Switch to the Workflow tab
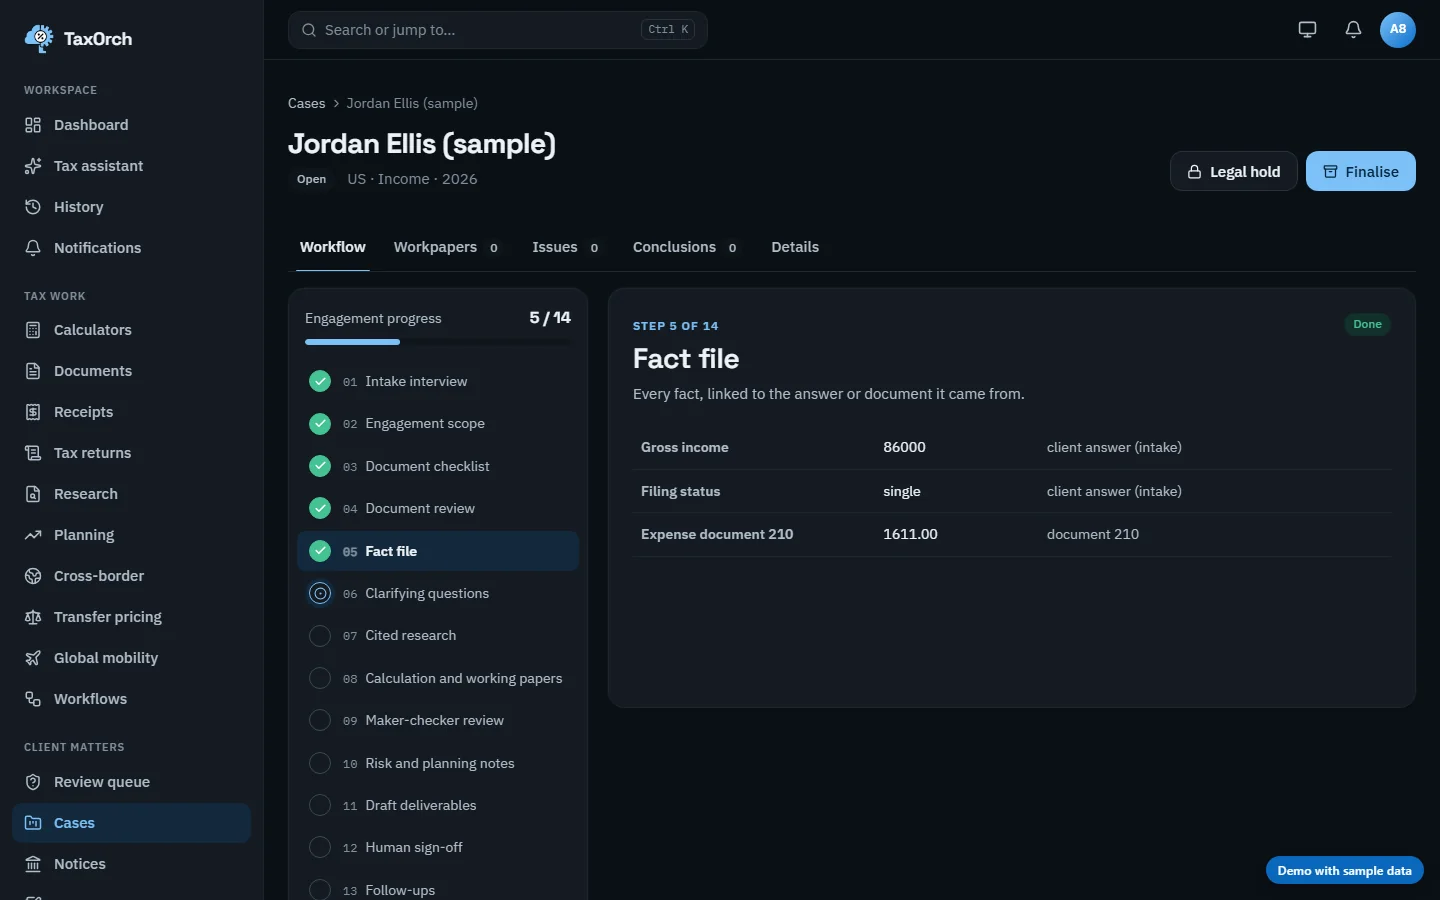The height and width of the screenshot is (900, 1440). coord(333,247)
